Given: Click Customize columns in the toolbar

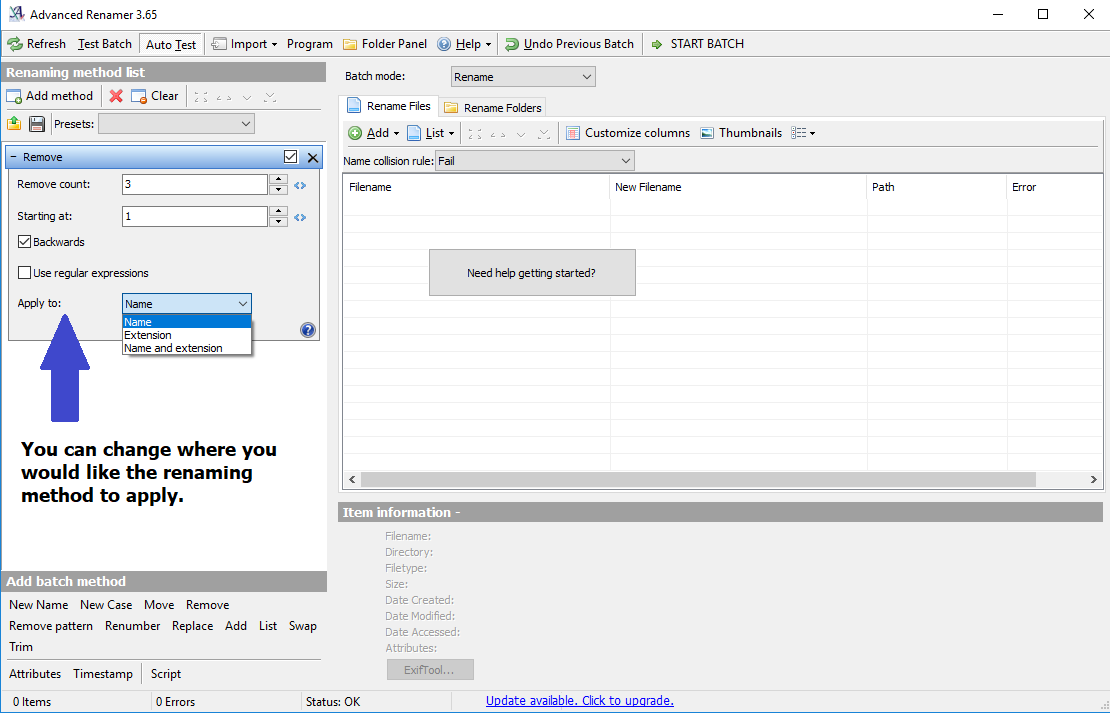Looking at the screenshot, I should (x=627, y=133).
